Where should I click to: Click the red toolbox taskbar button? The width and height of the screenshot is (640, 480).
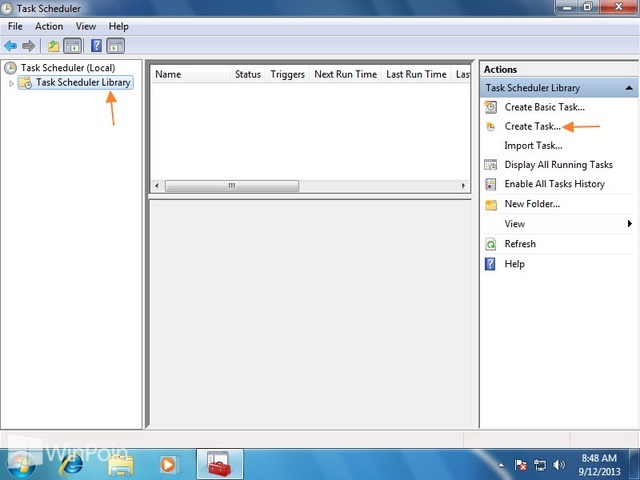click(x=220, y=464)
